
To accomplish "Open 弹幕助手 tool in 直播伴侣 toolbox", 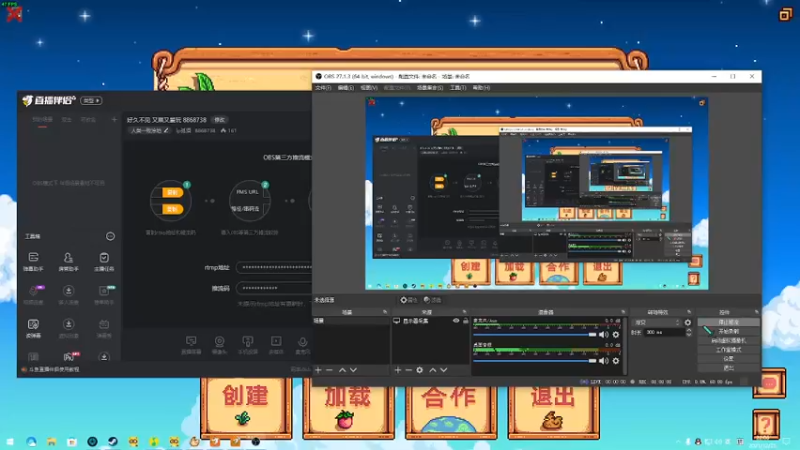I will 33,262.
